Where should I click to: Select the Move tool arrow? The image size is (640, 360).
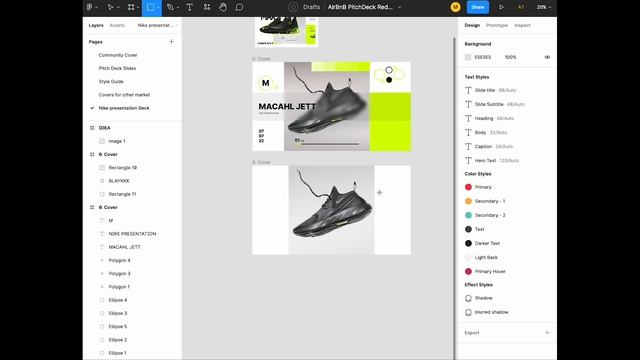tap(110, 7)
